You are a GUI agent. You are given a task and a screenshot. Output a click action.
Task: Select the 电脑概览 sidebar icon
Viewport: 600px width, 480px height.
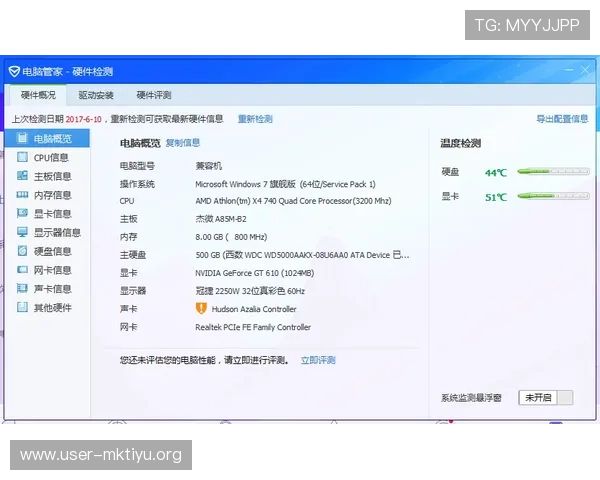point(22,138)
